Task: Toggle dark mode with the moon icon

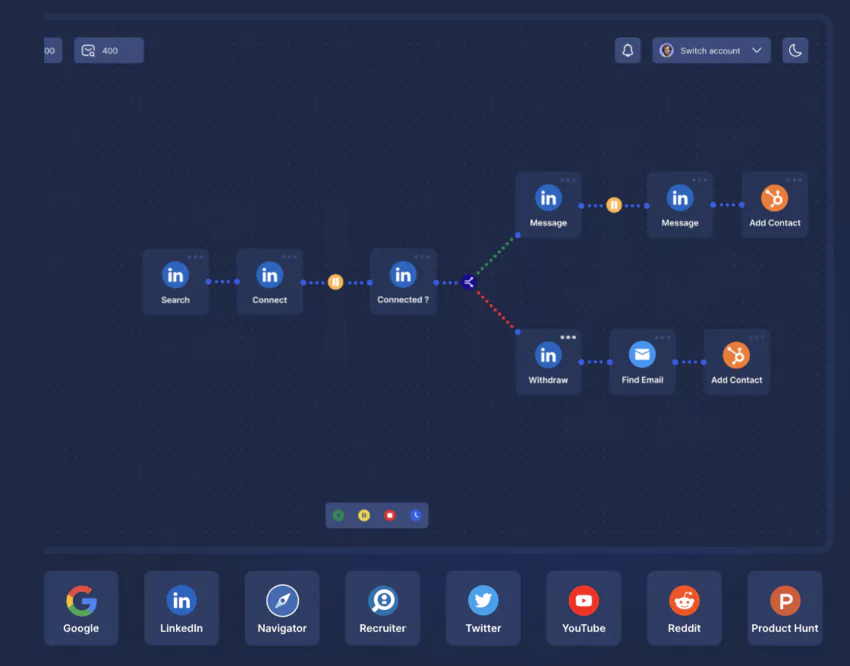Action: tap(795, 50)
